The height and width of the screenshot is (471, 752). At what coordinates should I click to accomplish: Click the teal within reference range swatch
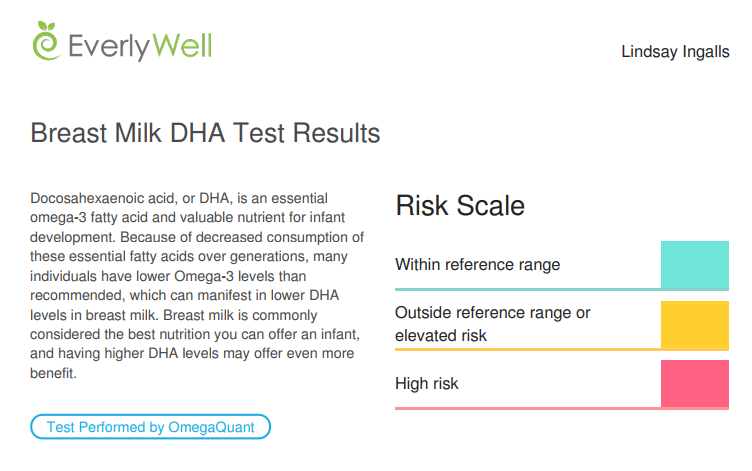coord(694,264)
